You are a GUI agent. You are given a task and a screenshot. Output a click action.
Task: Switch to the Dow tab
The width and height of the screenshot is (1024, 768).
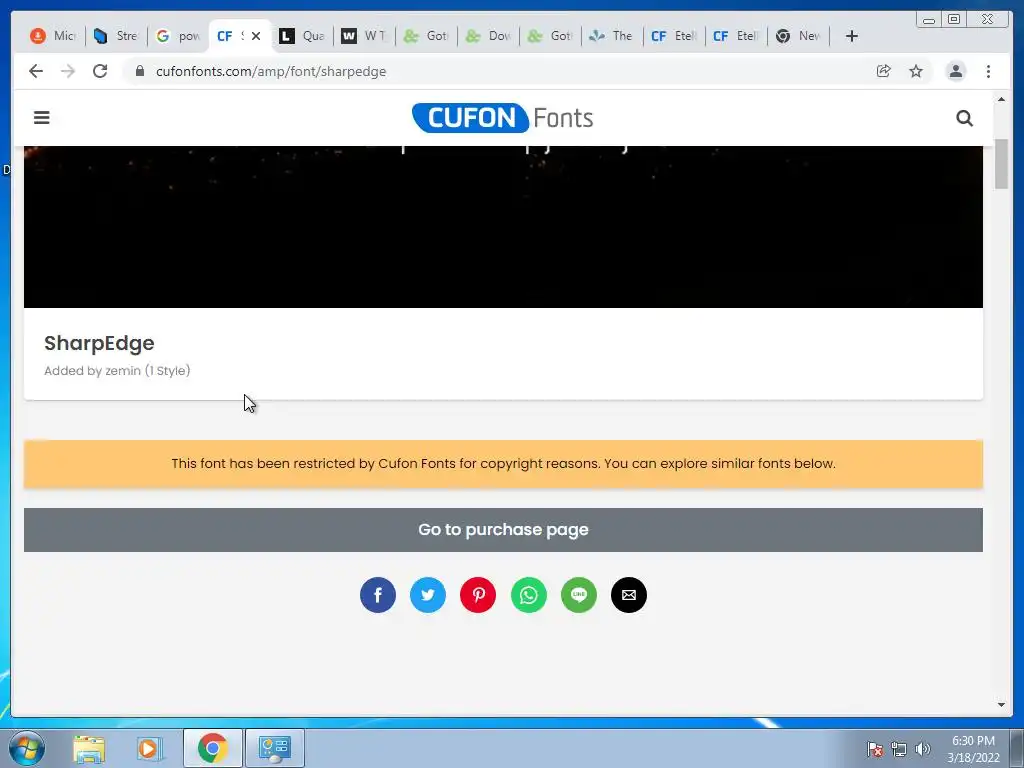click(488, 36)
